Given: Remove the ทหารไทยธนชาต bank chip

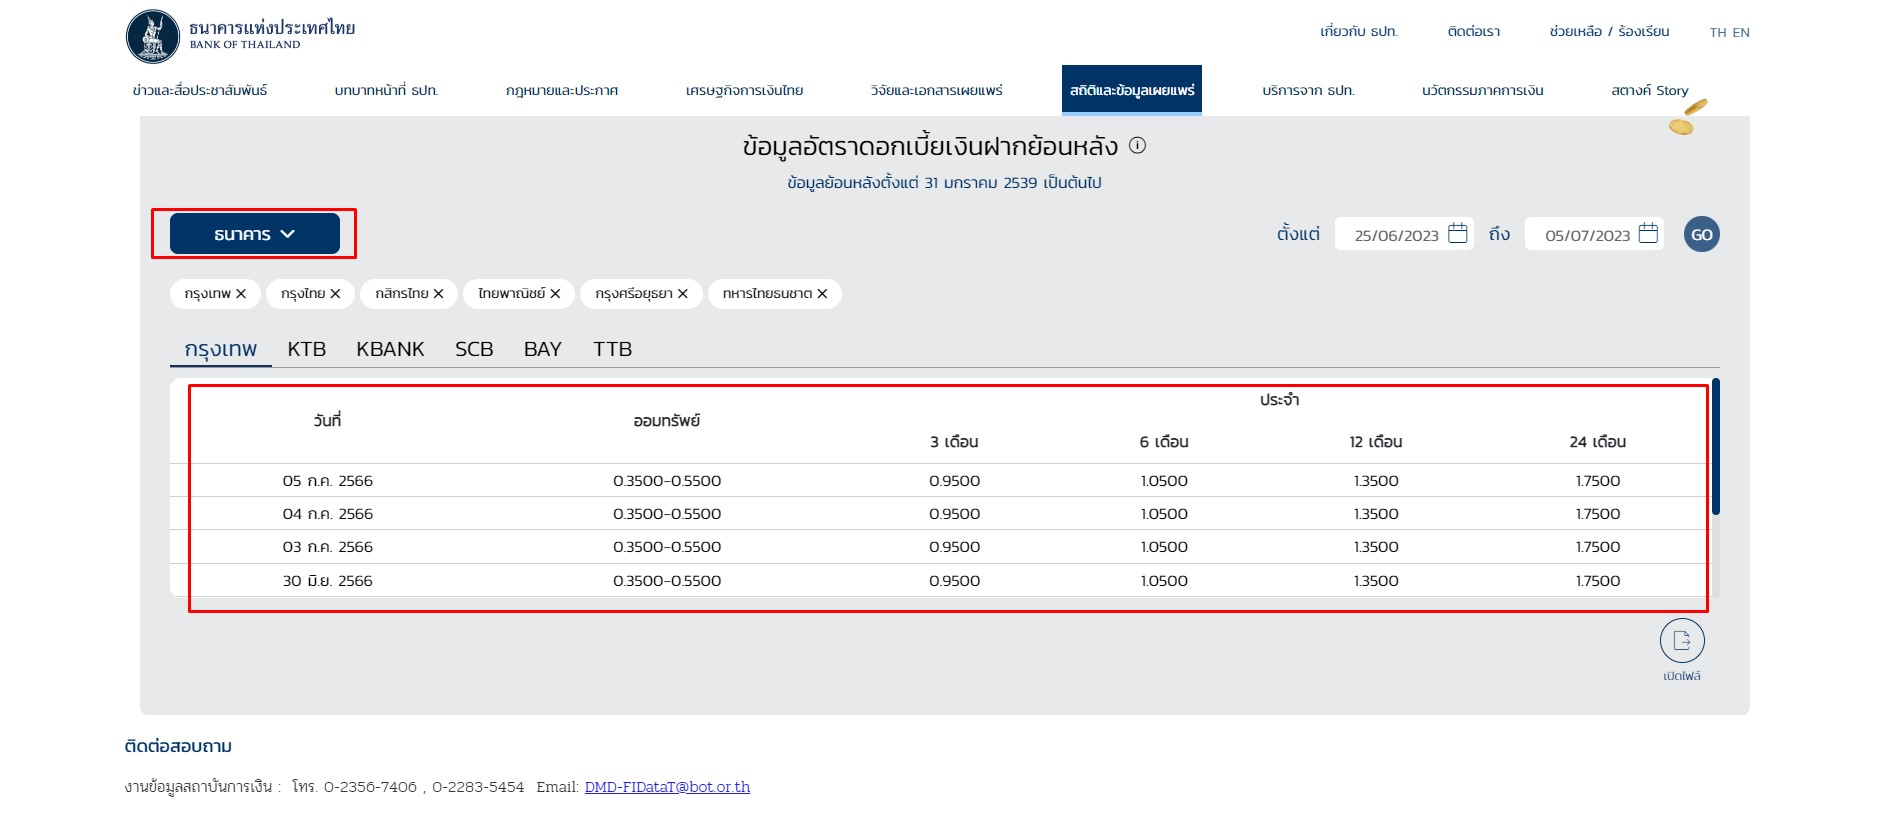Looking at the screenshot, I should pos(822,294).
